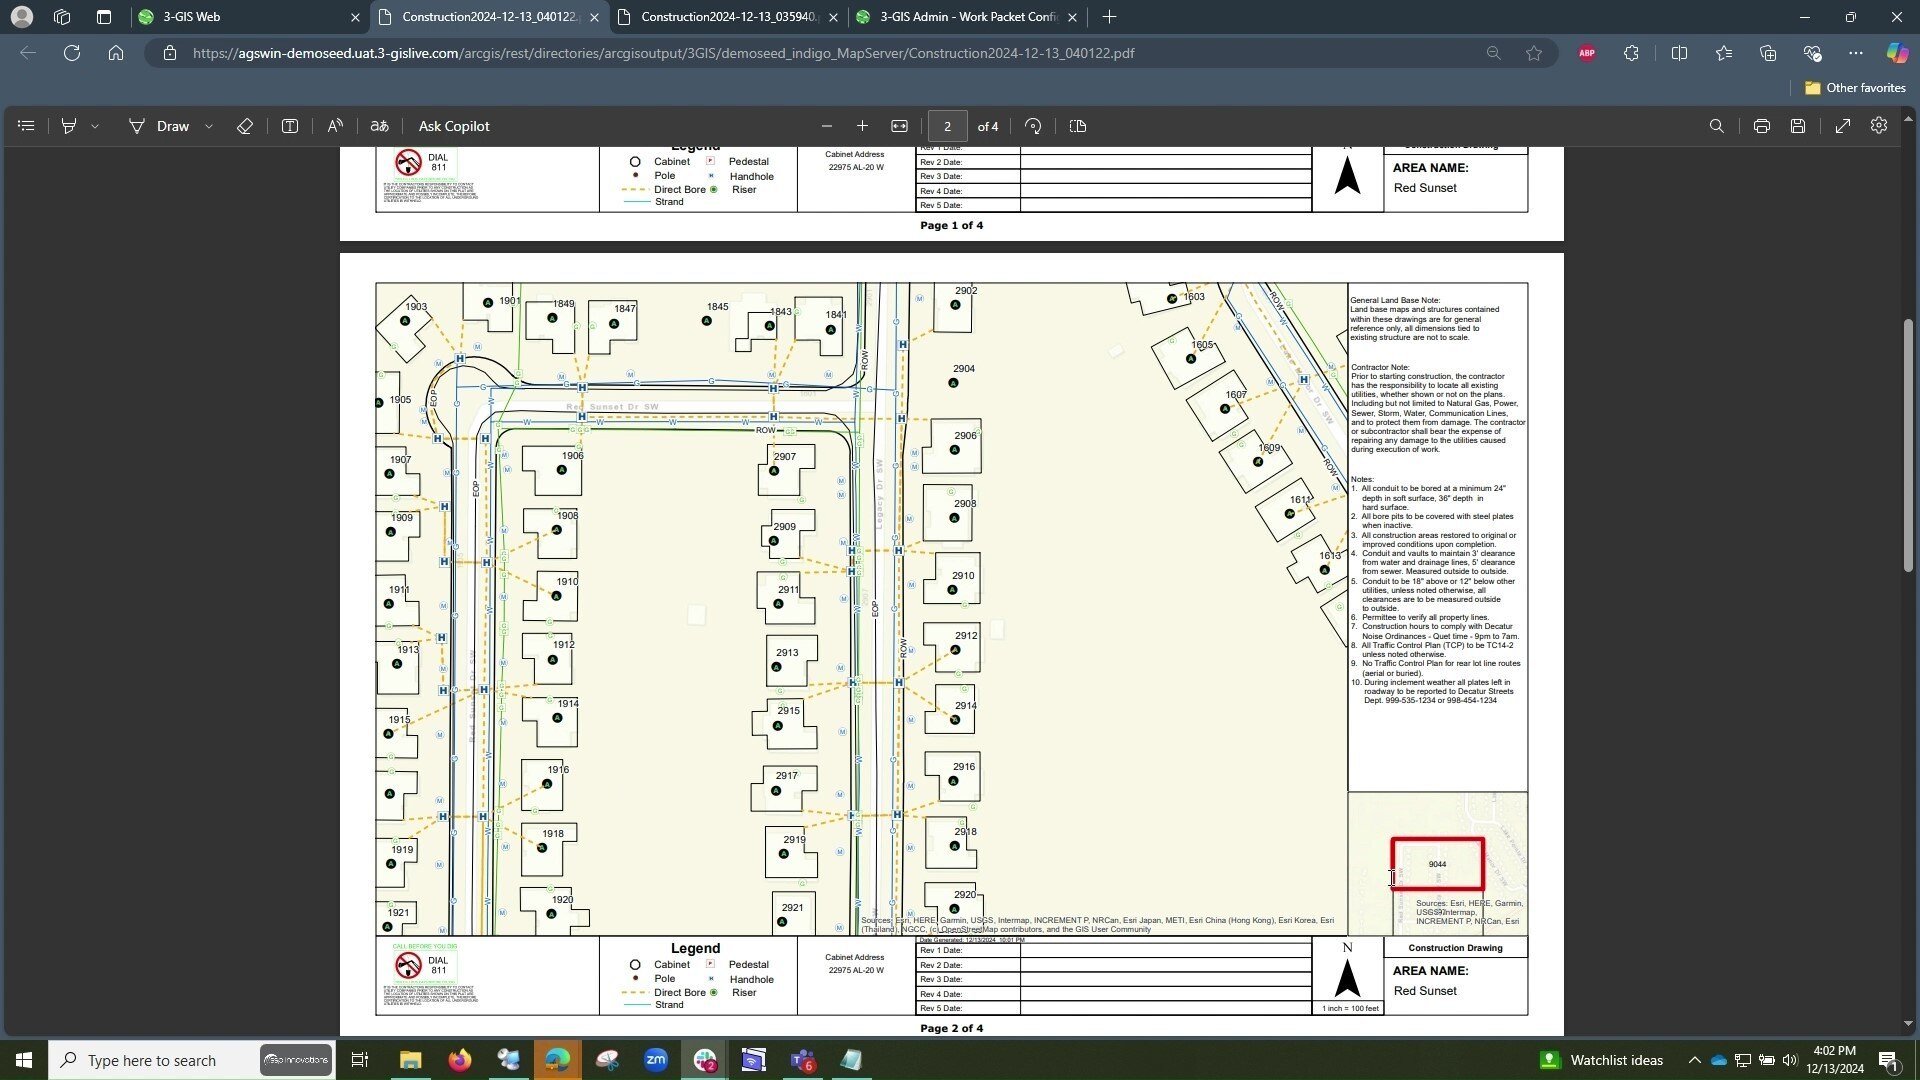Open search within the PDF
1920x1080 pixels.
(1716, 125)
